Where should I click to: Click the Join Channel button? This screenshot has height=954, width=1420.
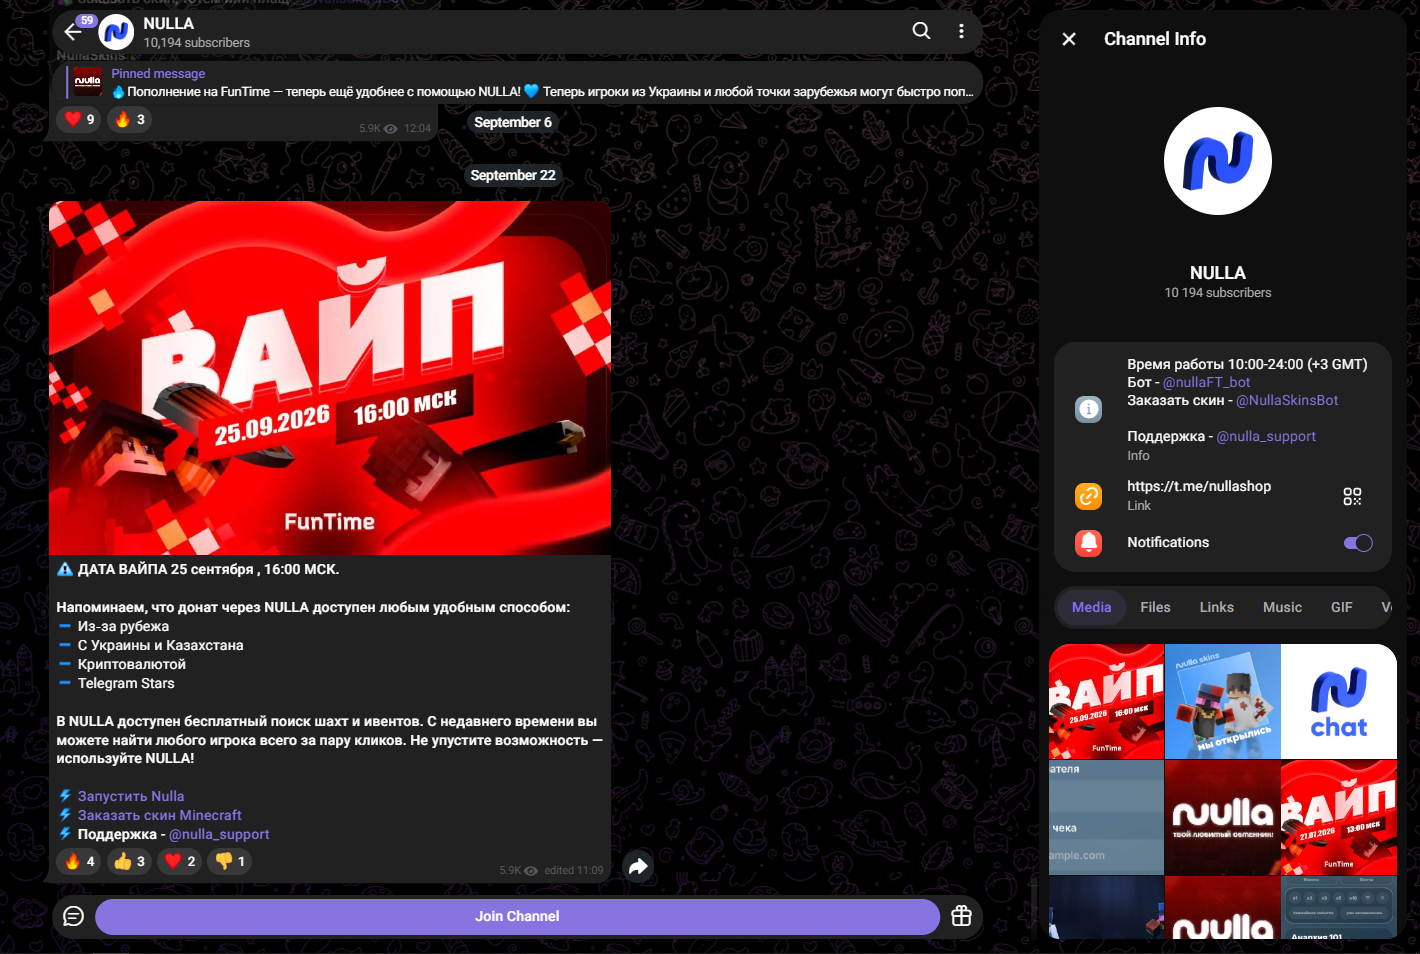(517, 916)
